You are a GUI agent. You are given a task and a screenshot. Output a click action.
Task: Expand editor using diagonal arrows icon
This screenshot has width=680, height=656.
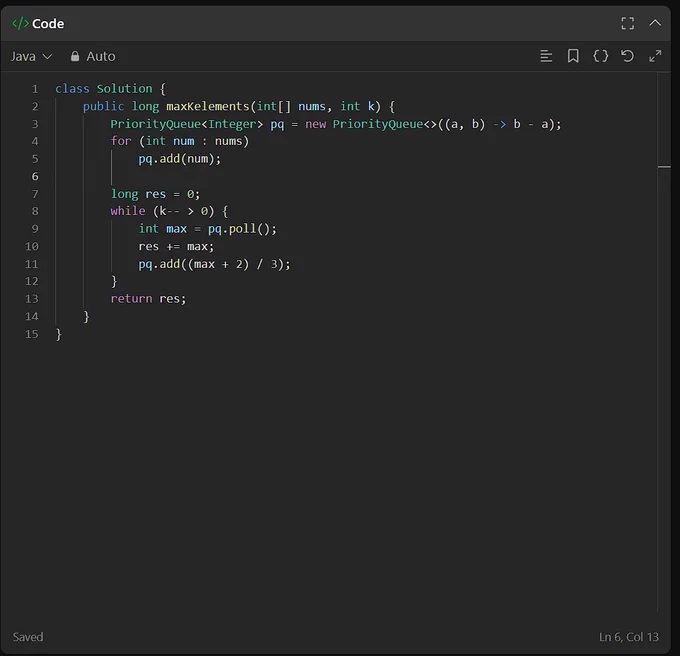coord(655,56)
